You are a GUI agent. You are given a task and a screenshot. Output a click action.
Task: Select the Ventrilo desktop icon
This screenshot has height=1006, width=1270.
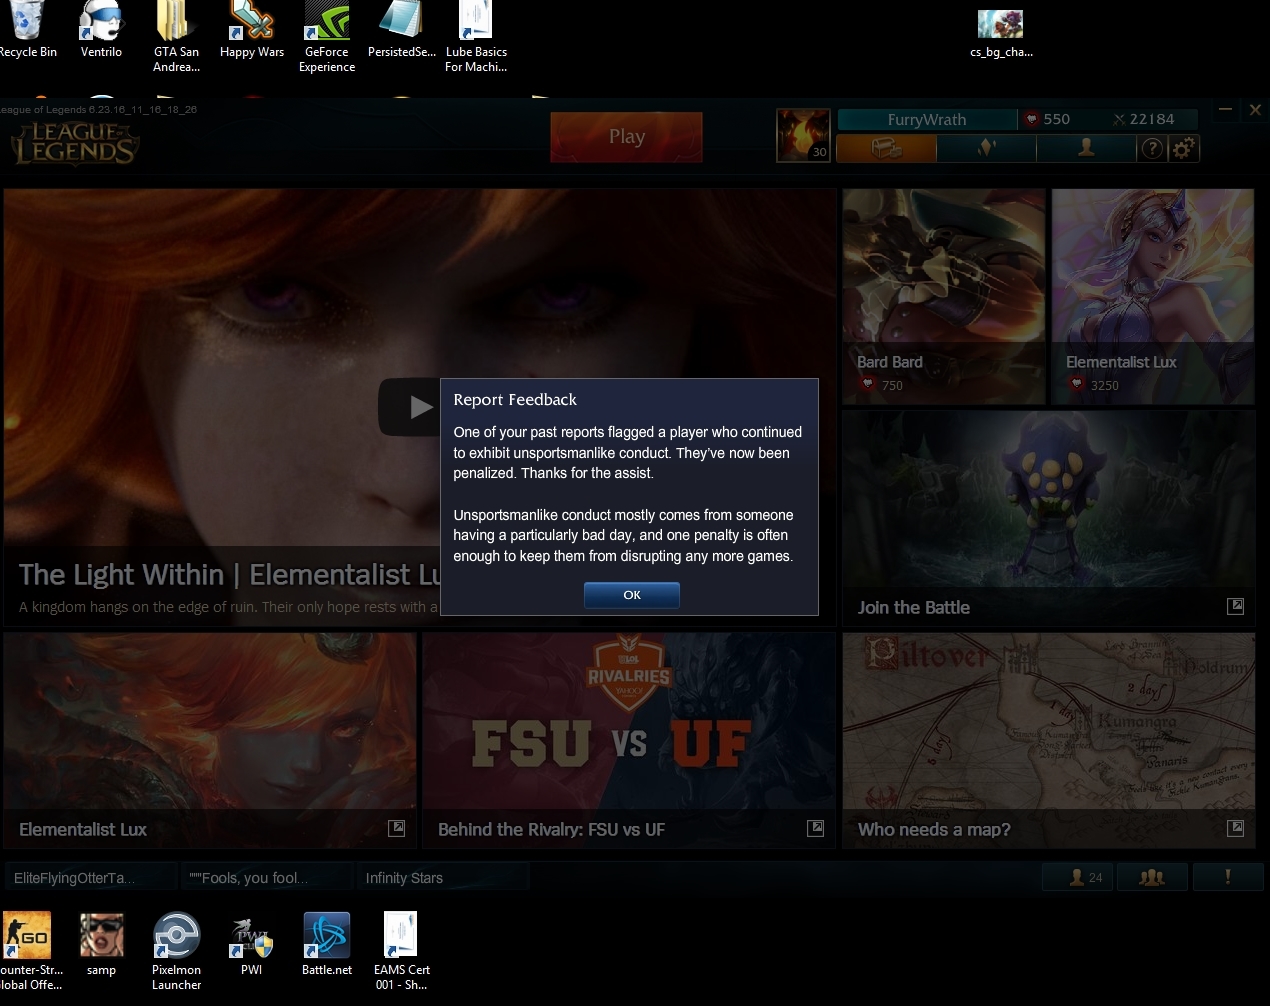point(101,31)
